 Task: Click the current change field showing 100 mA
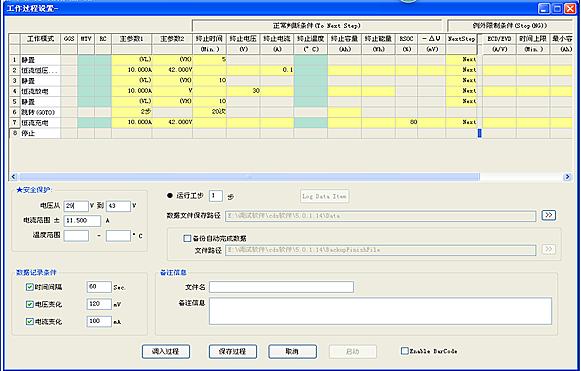point(99,322)
